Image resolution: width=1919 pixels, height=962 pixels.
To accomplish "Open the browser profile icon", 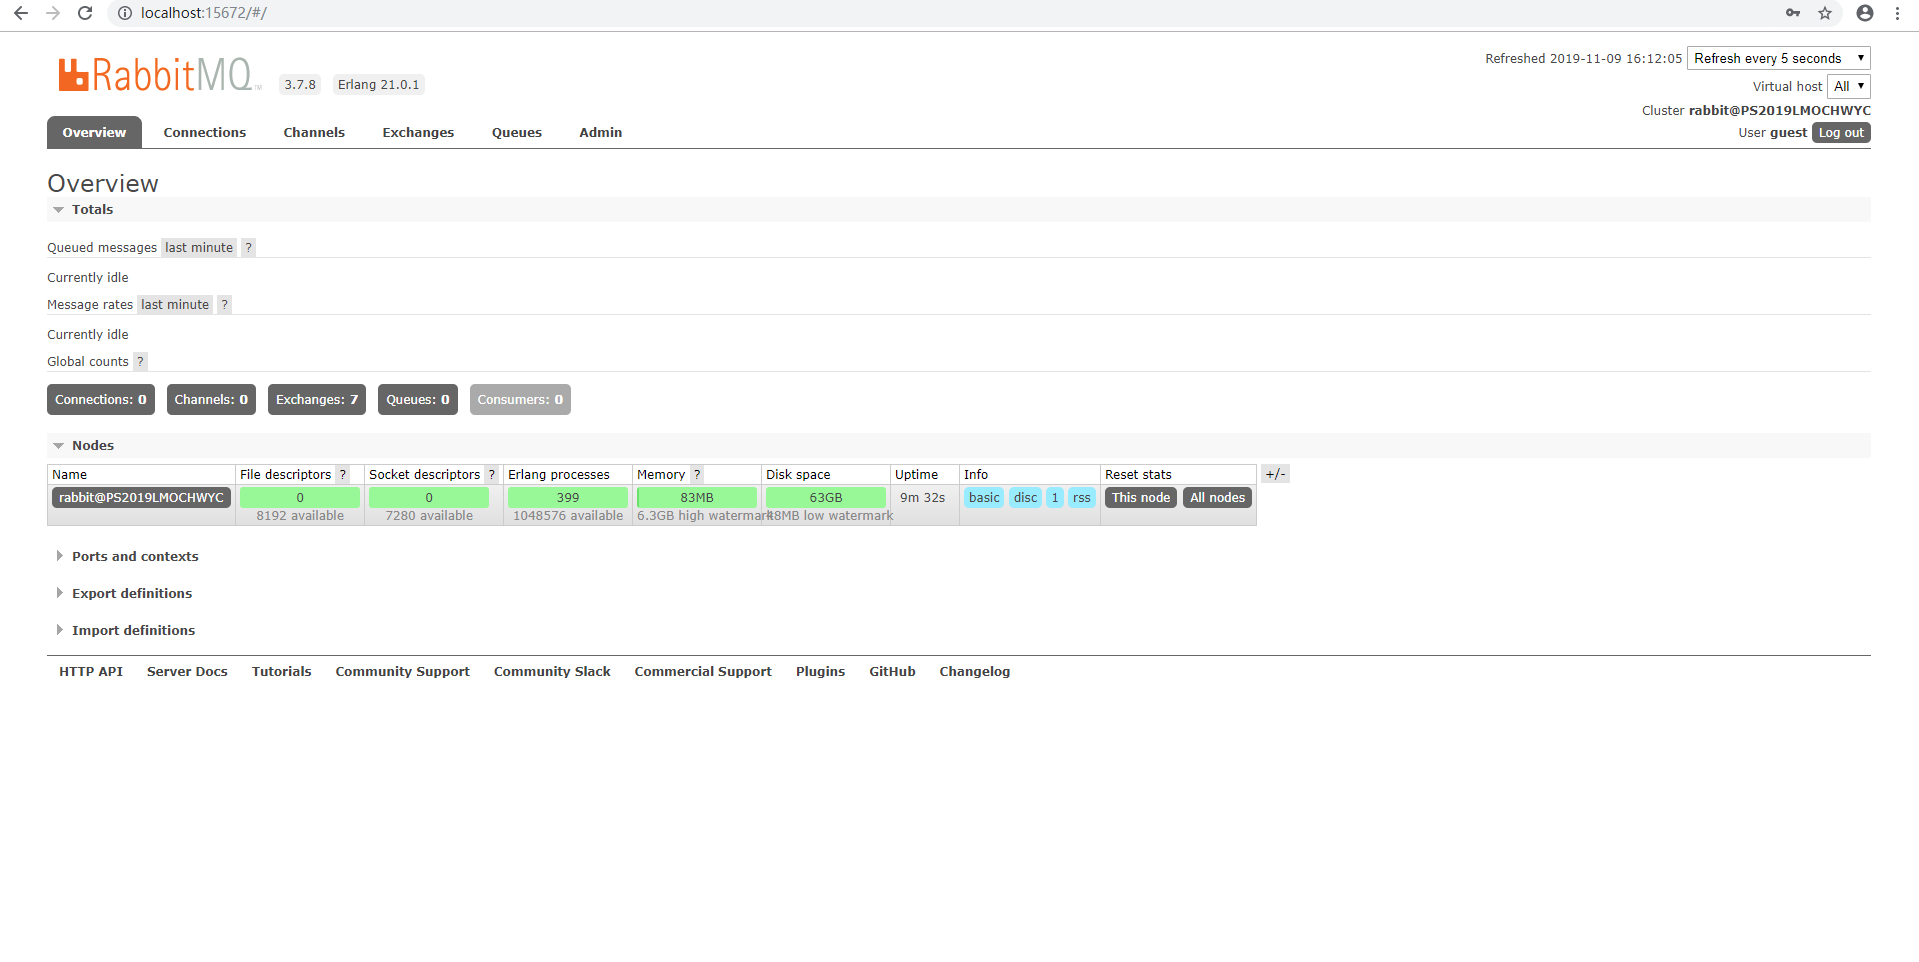I will pos(1865,13).
